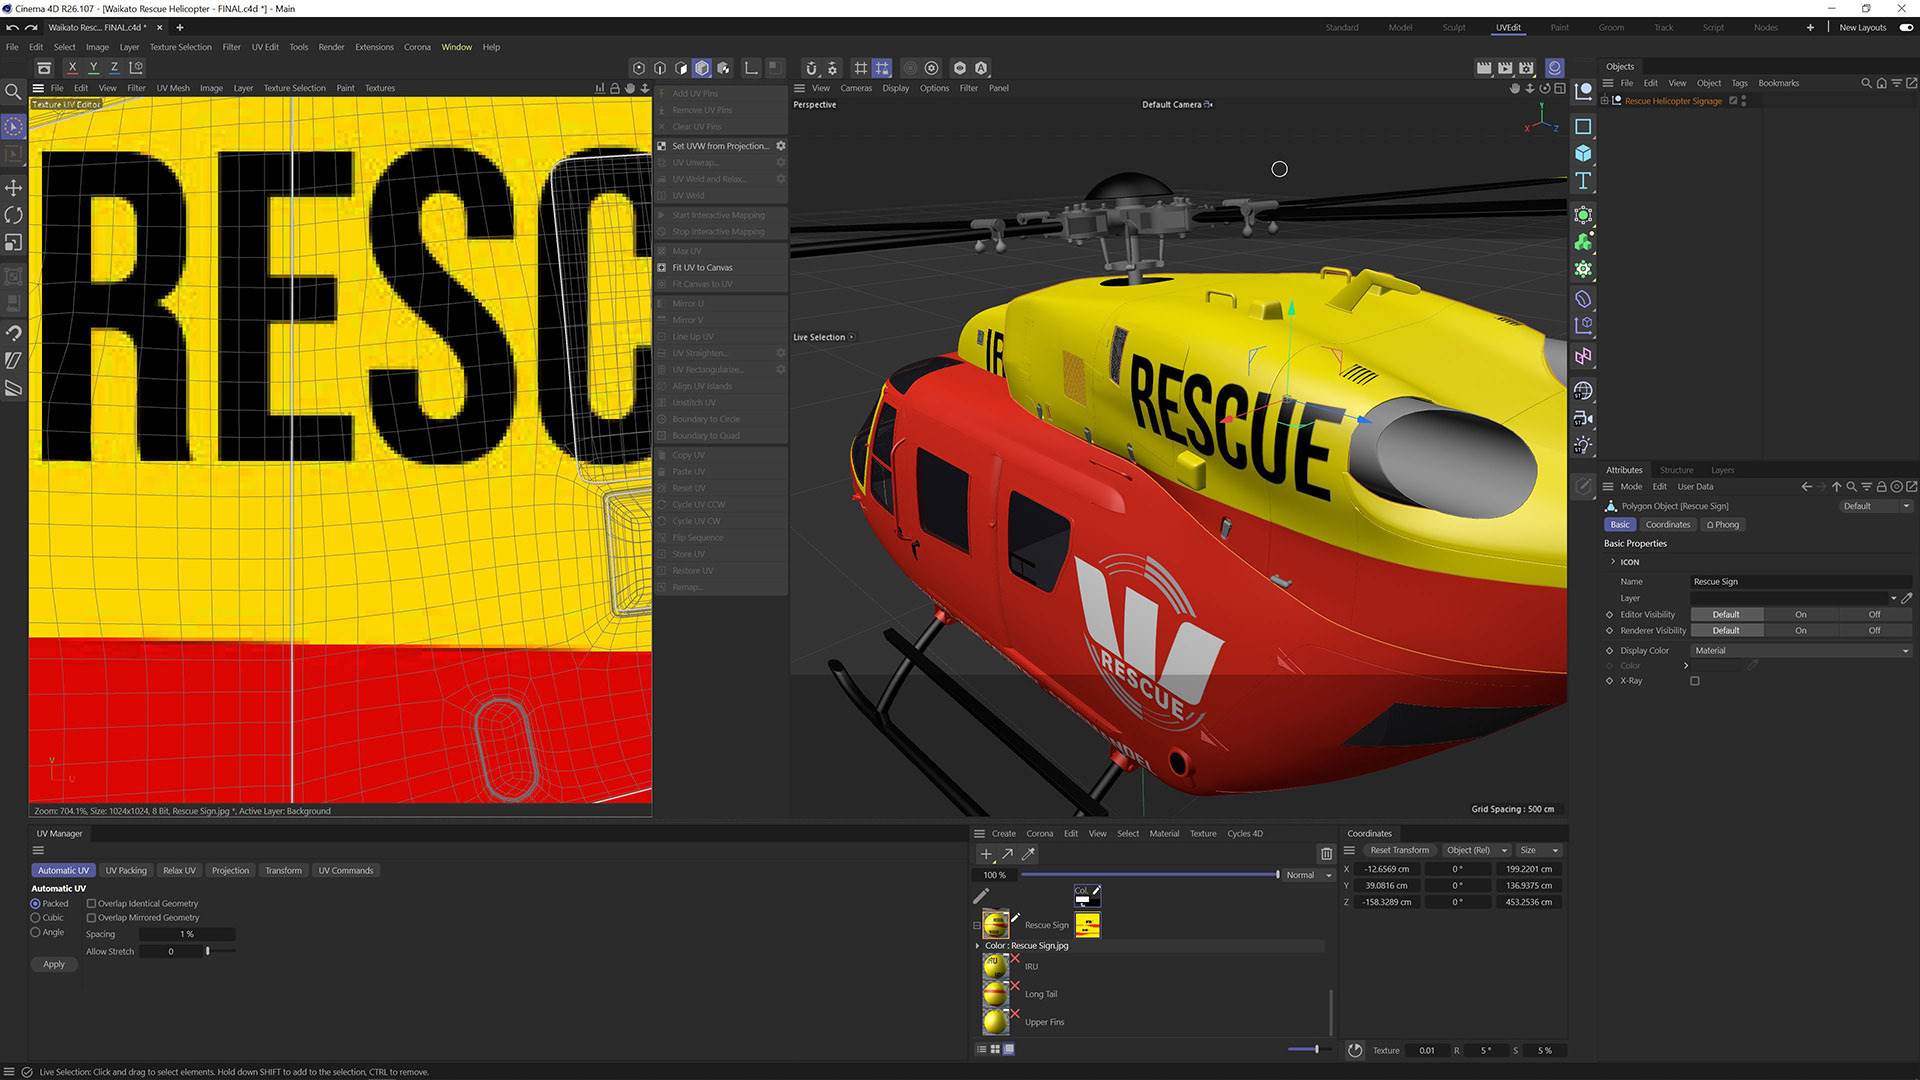Open the Layer field dropdown arrow

click(x=1893, y=598)
